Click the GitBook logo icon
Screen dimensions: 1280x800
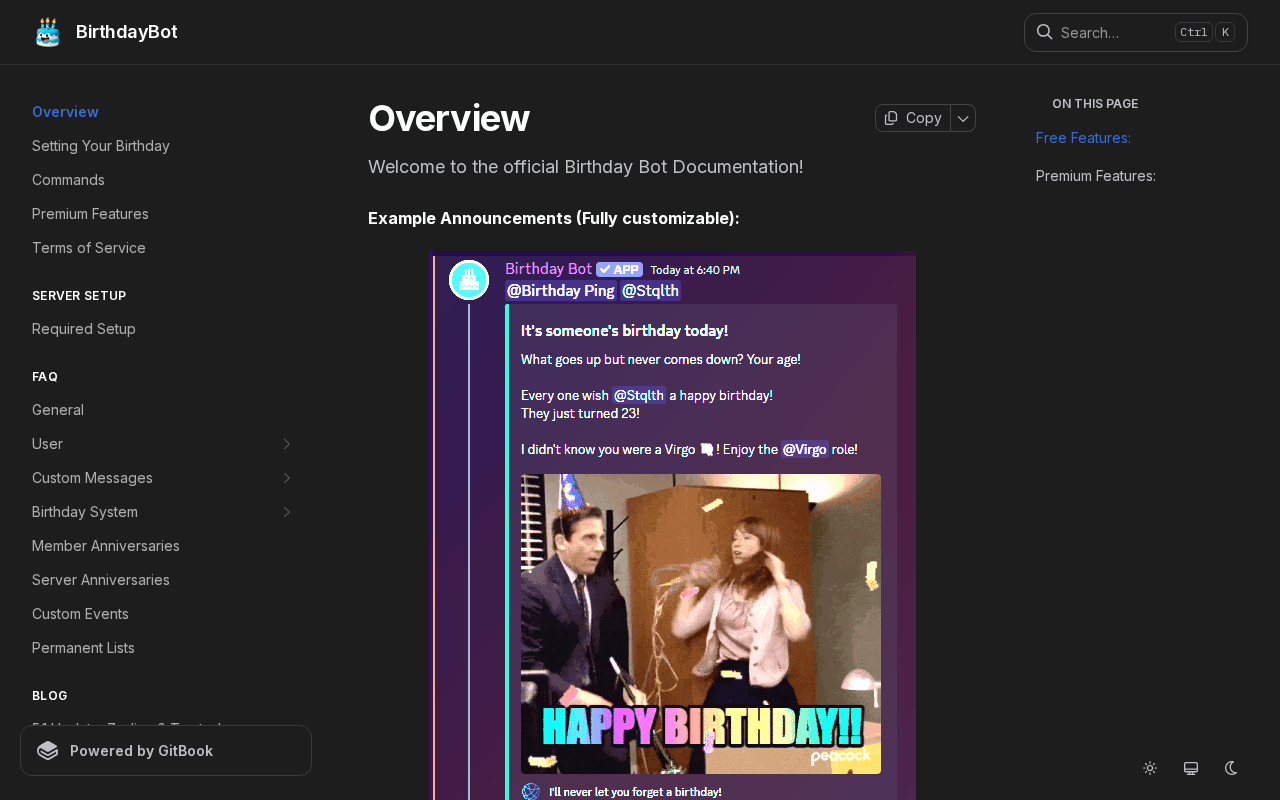coord(48,751)
